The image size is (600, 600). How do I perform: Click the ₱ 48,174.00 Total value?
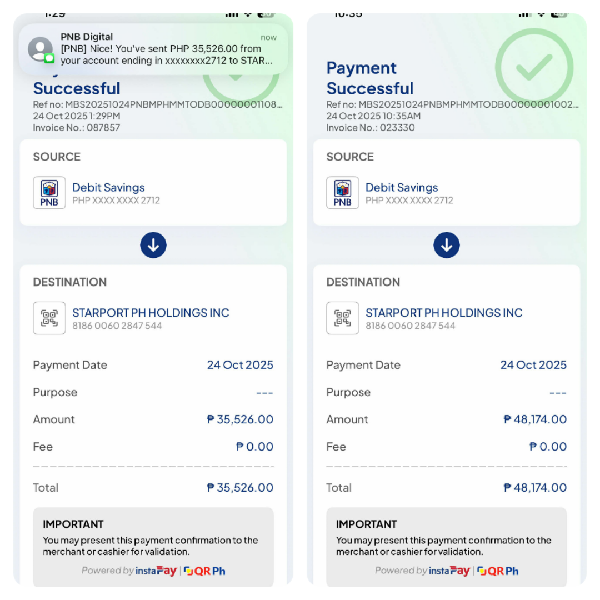pos(534,488)
